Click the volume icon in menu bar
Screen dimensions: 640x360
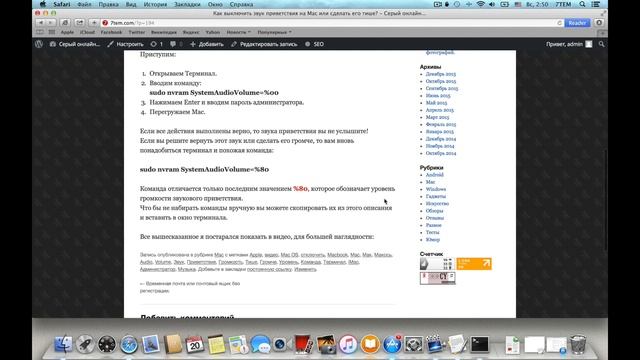[492, 4]
